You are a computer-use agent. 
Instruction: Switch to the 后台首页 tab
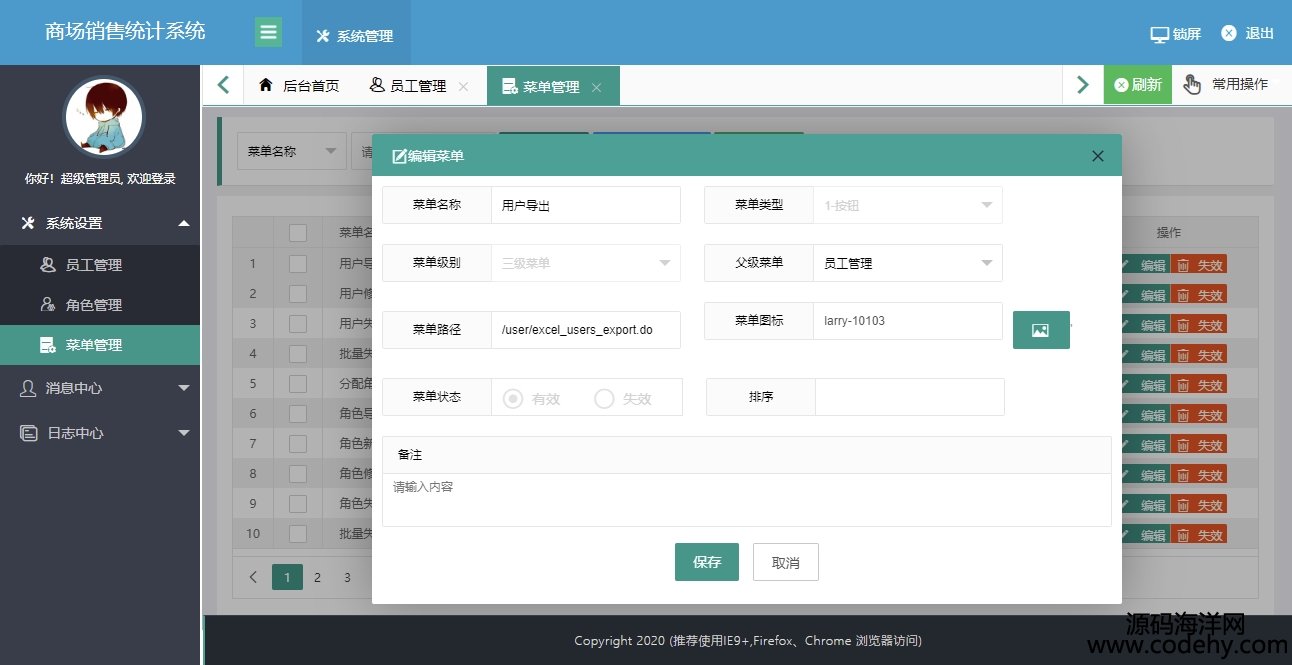tap(299, 86)
